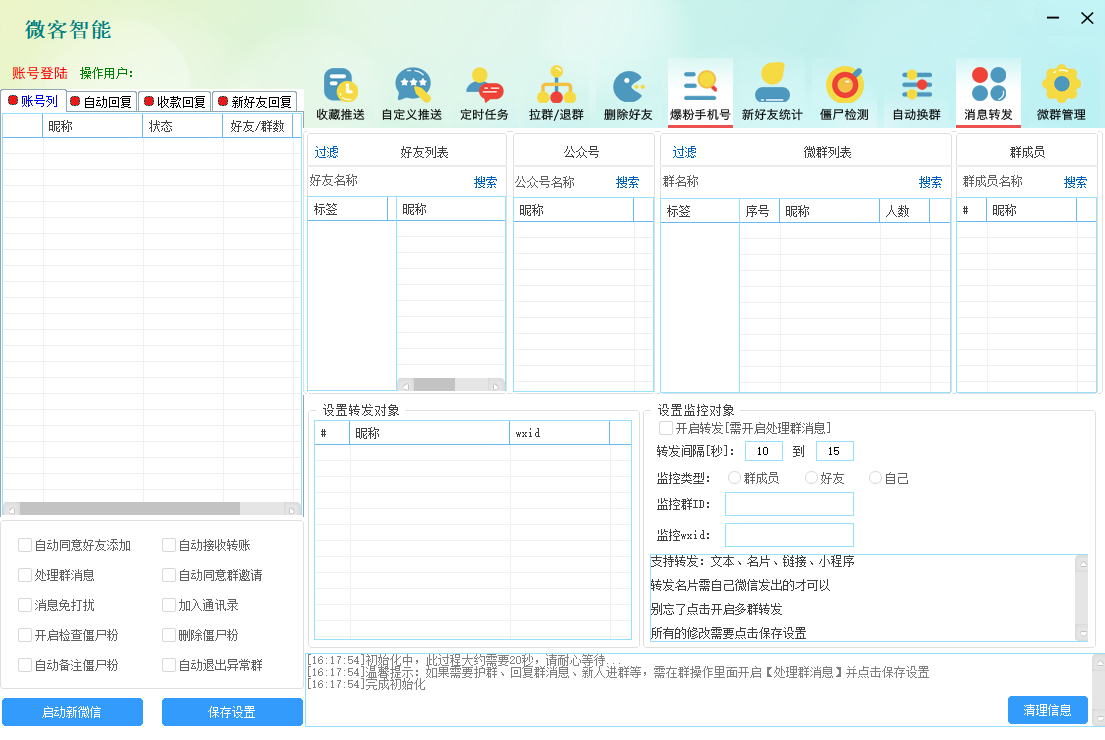The height and width of the screenshot is (740, 1105).
Task: Click 账号登陆 link
Action: click(39, 73)
